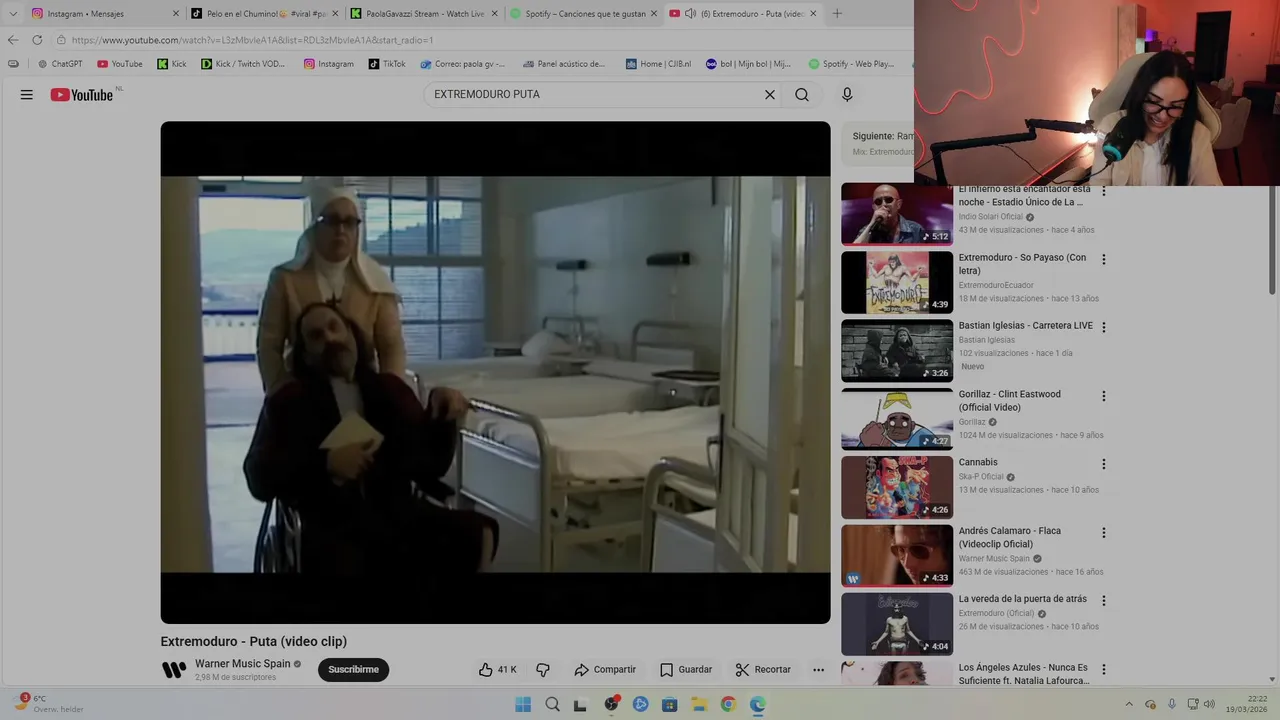The image size is (1280, 720).
Task: Dislike the video with thumbs down
Action: (543, 669)
